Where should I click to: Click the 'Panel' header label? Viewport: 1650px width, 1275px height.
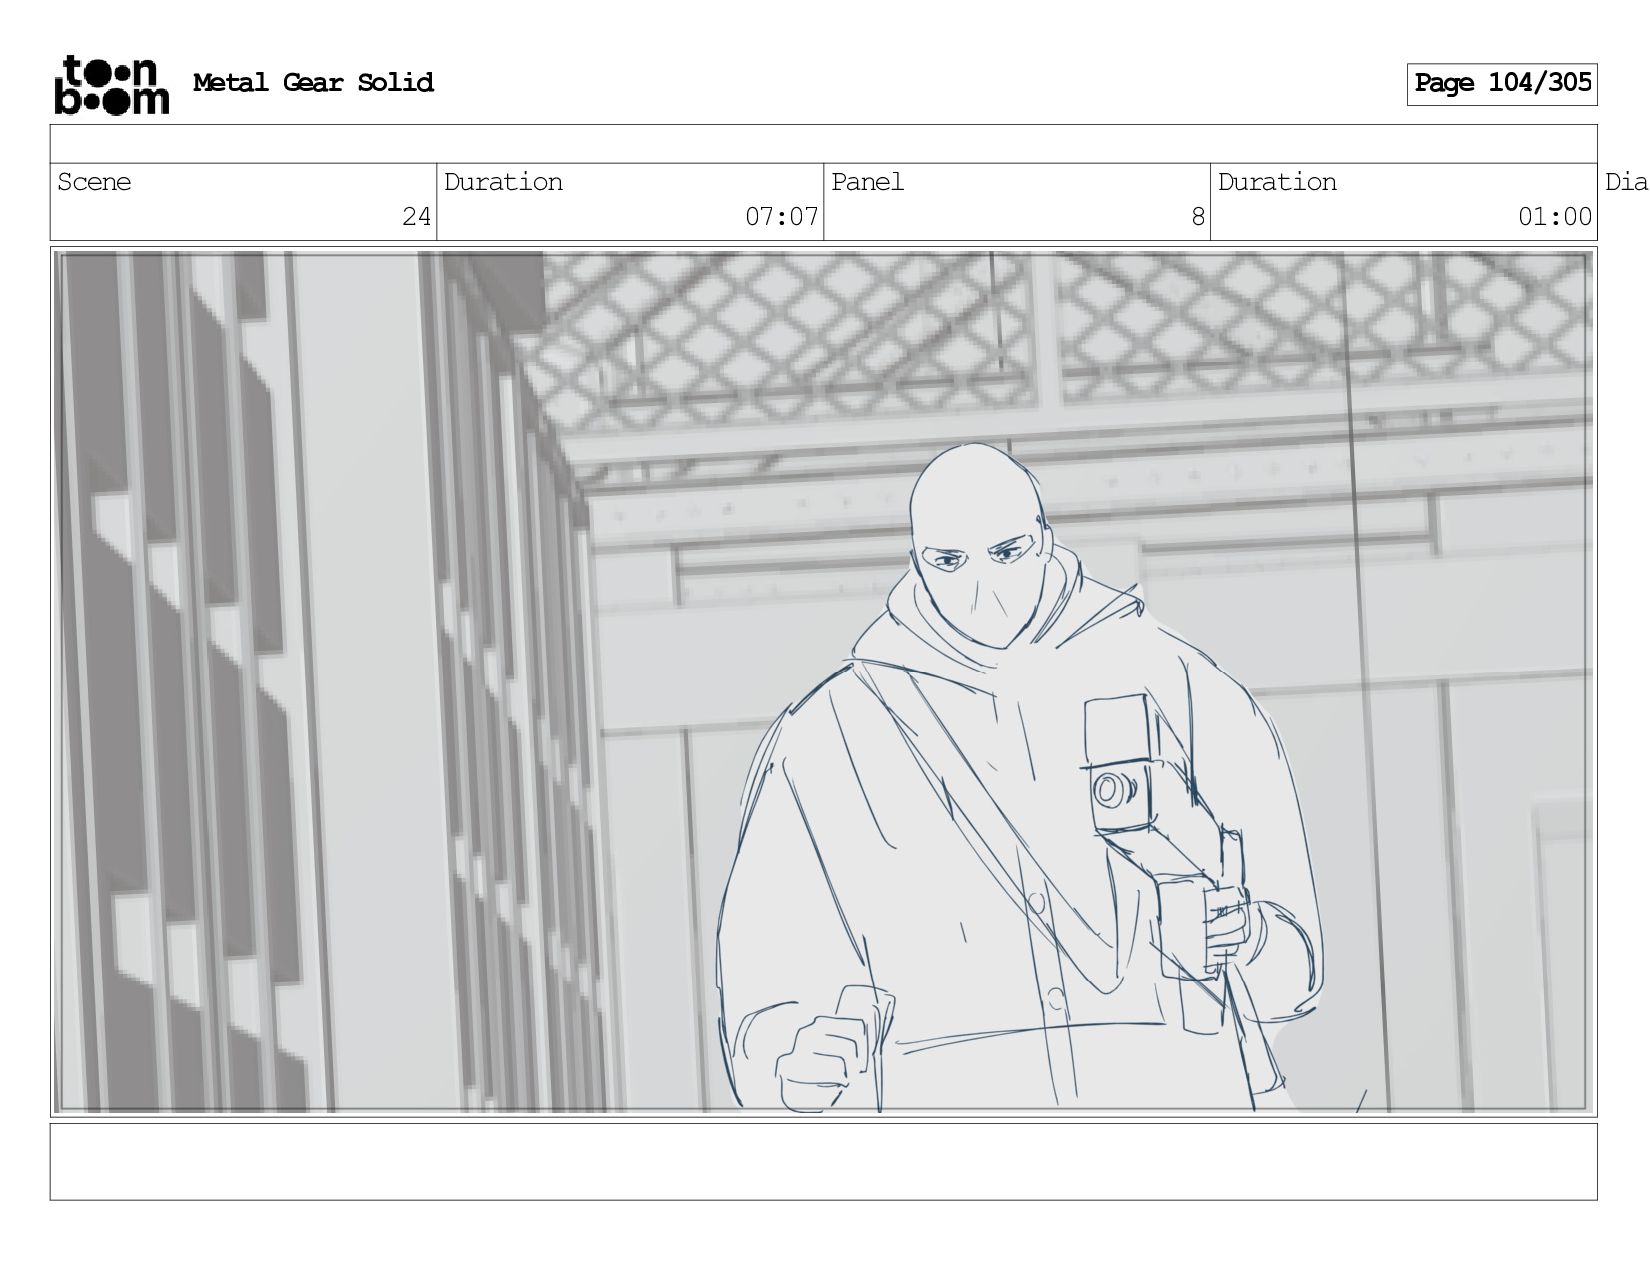867,182
